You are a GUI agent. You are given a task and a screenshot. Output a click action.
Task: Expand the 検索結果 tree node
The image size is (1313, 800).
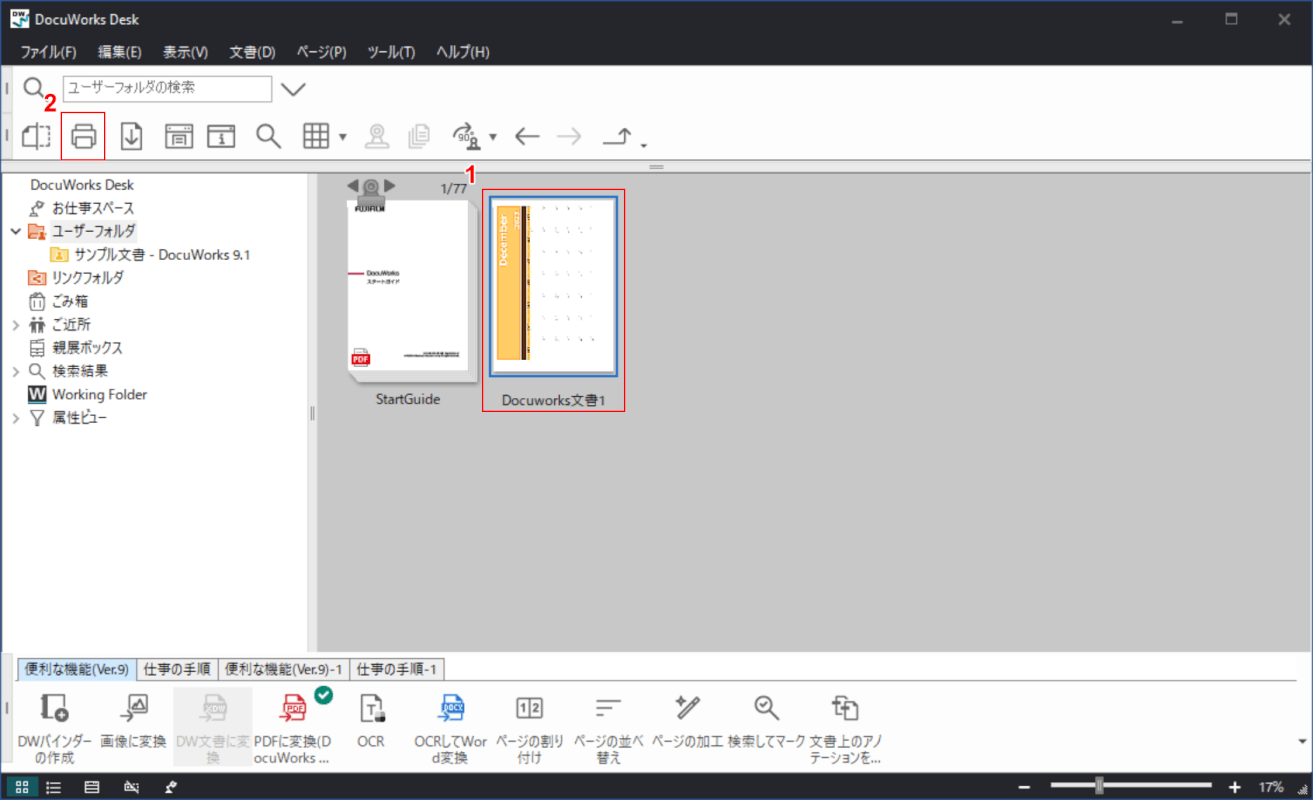click(x=15, y=371)
